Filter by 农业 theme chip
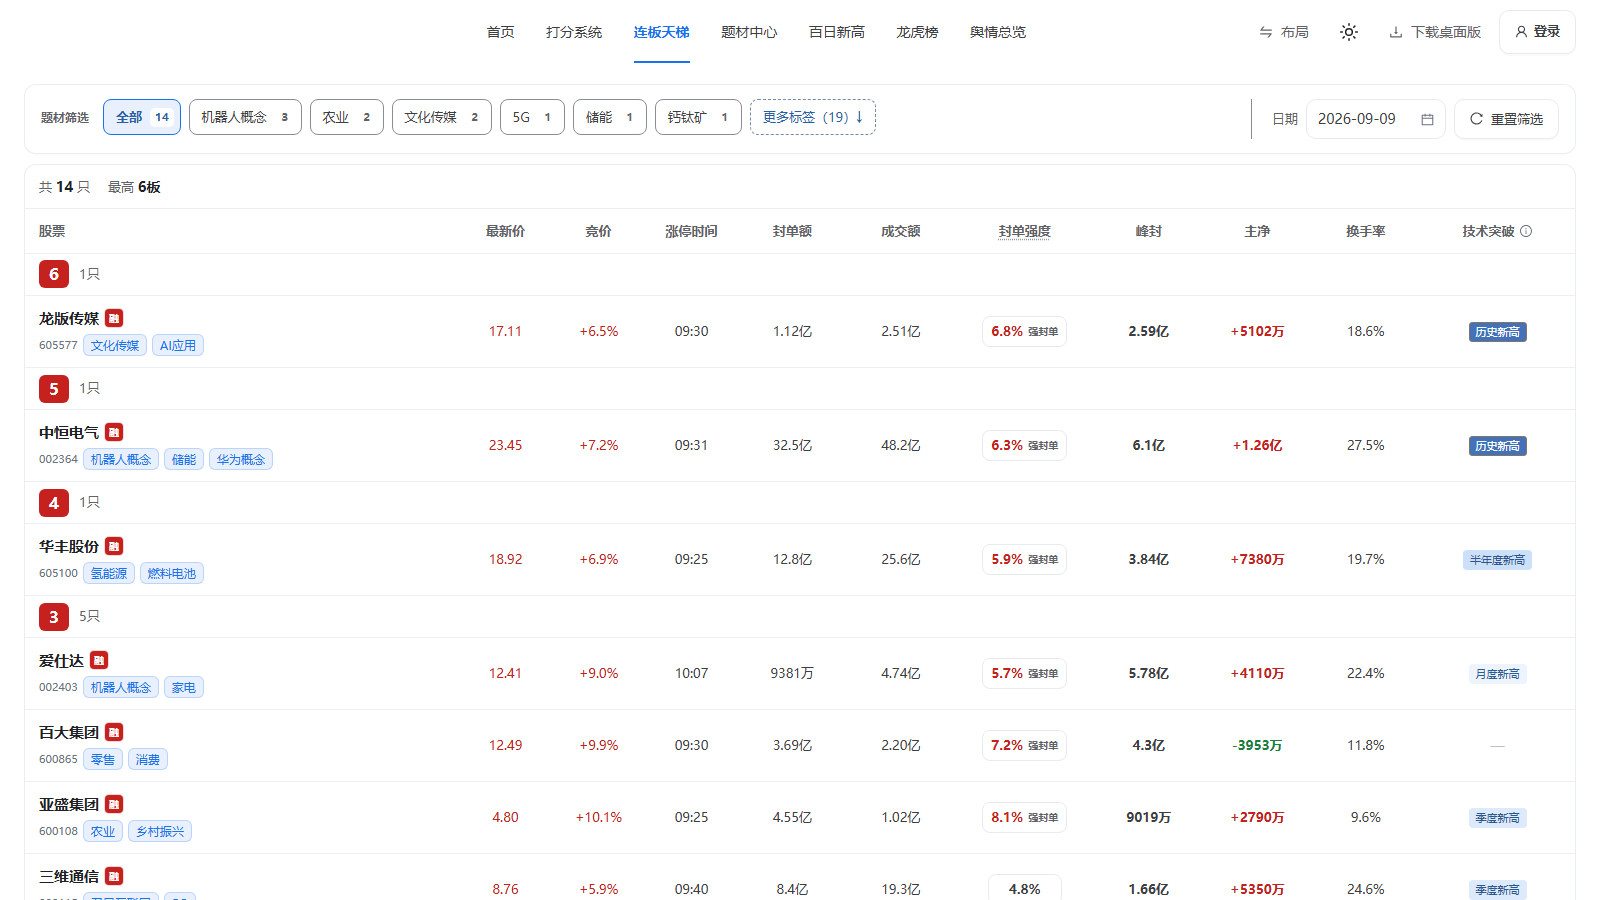The image size is (1600, 900). 347,117
